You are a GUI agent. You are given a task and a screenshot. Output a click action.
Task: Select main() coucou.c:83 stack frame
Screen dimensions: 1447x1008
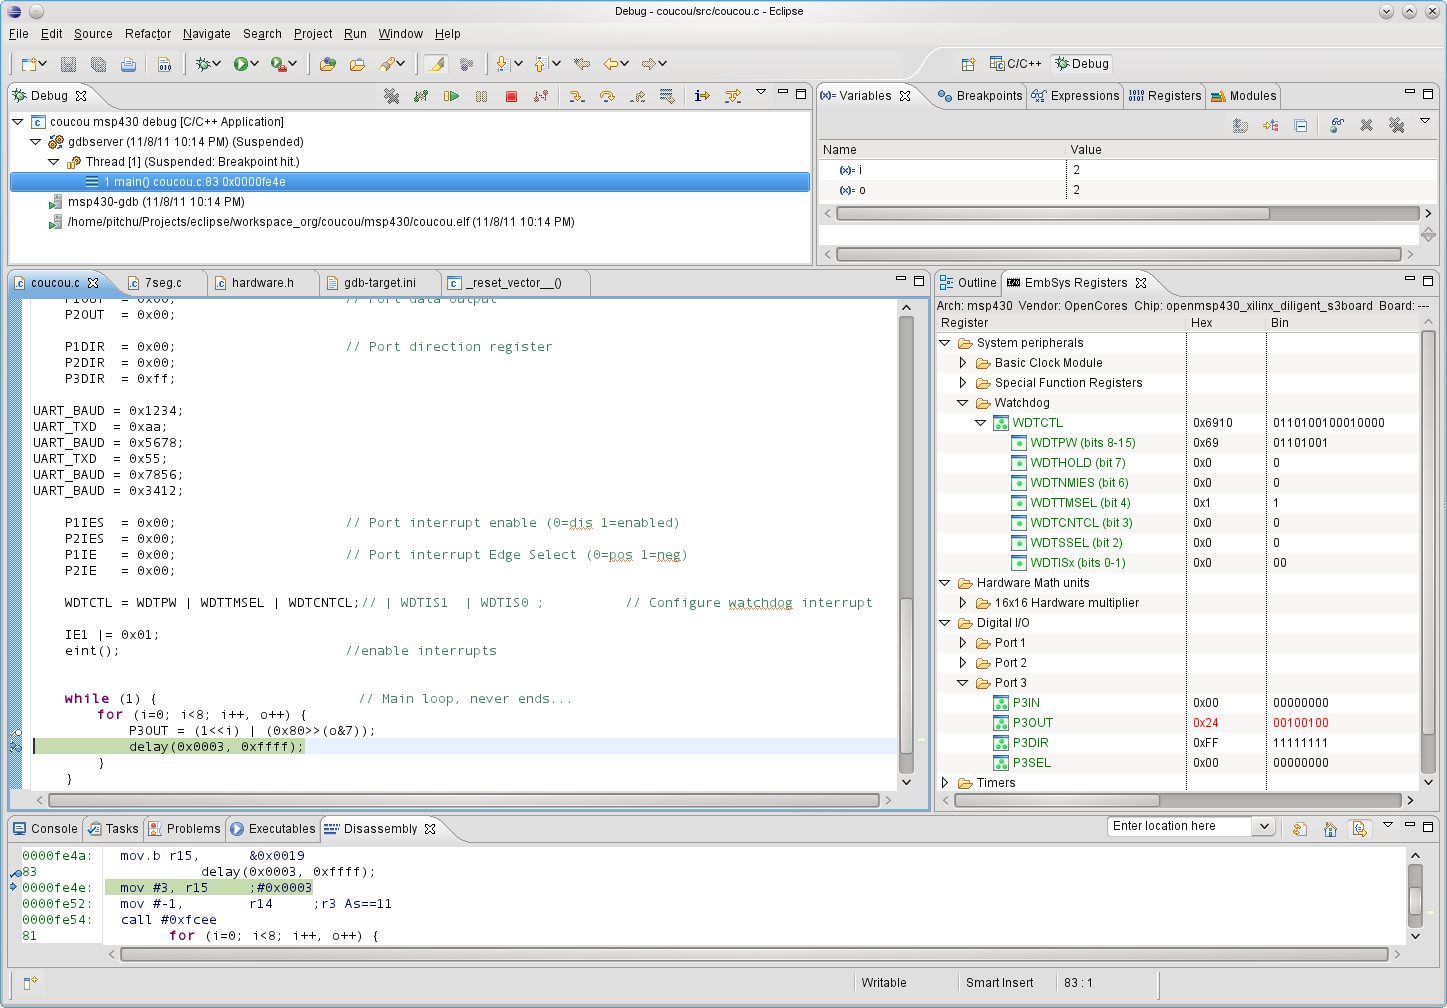point(195,182)
